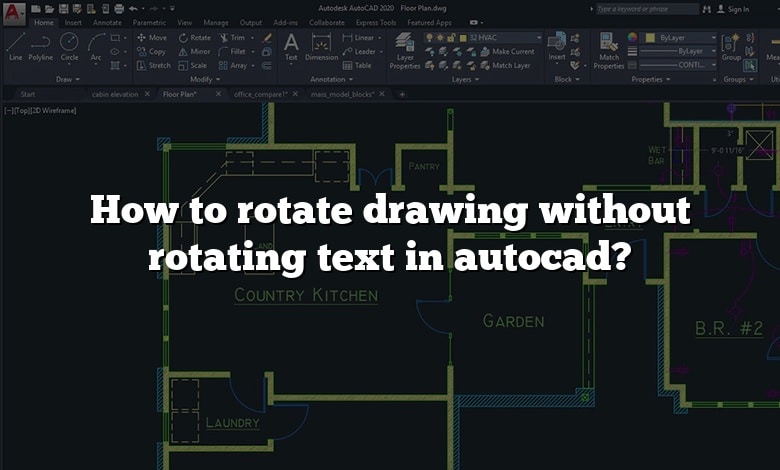Open the ByLayer lineweight dropdown
This screenshot has width=780, height=470.
point(678,51)
